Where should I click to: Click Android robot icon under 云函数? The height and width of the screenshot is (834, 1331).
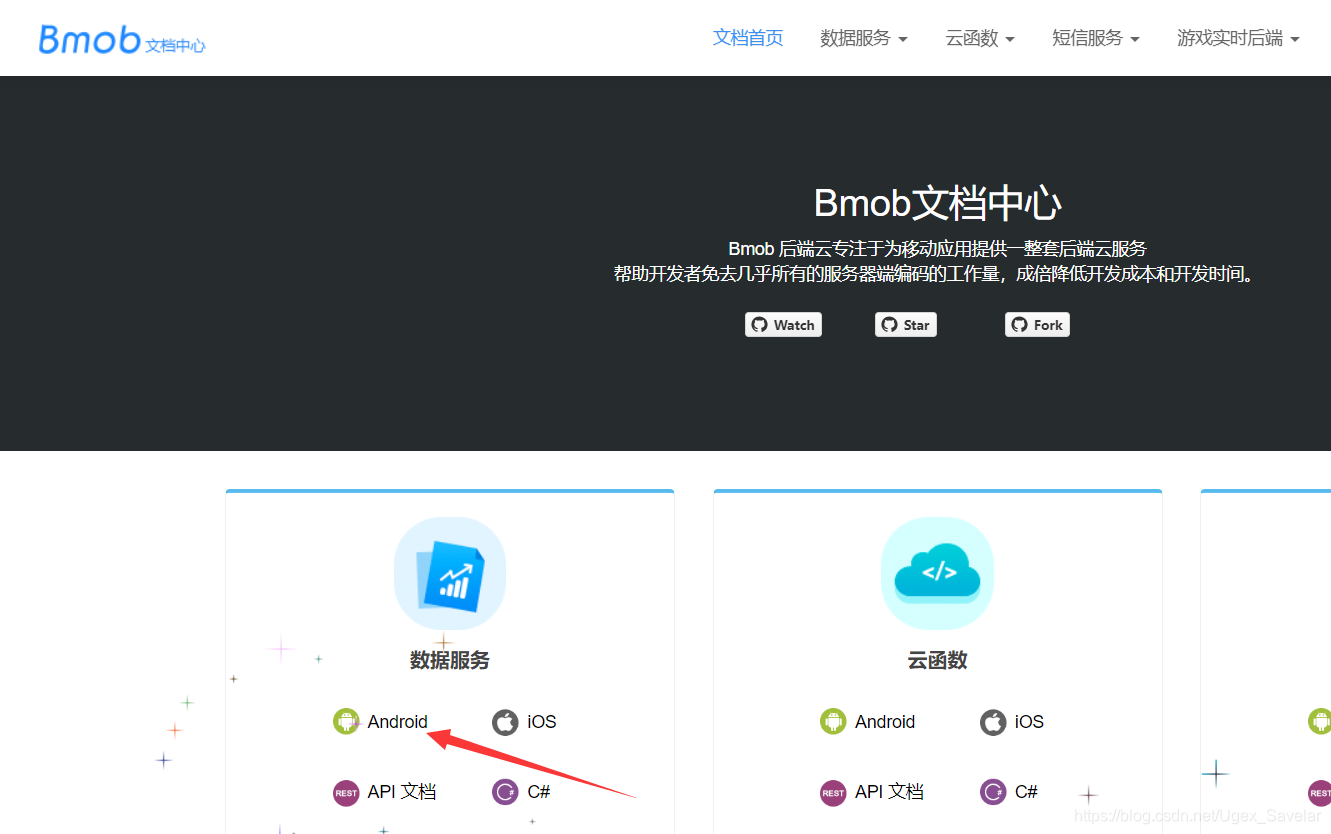point(833,722)
